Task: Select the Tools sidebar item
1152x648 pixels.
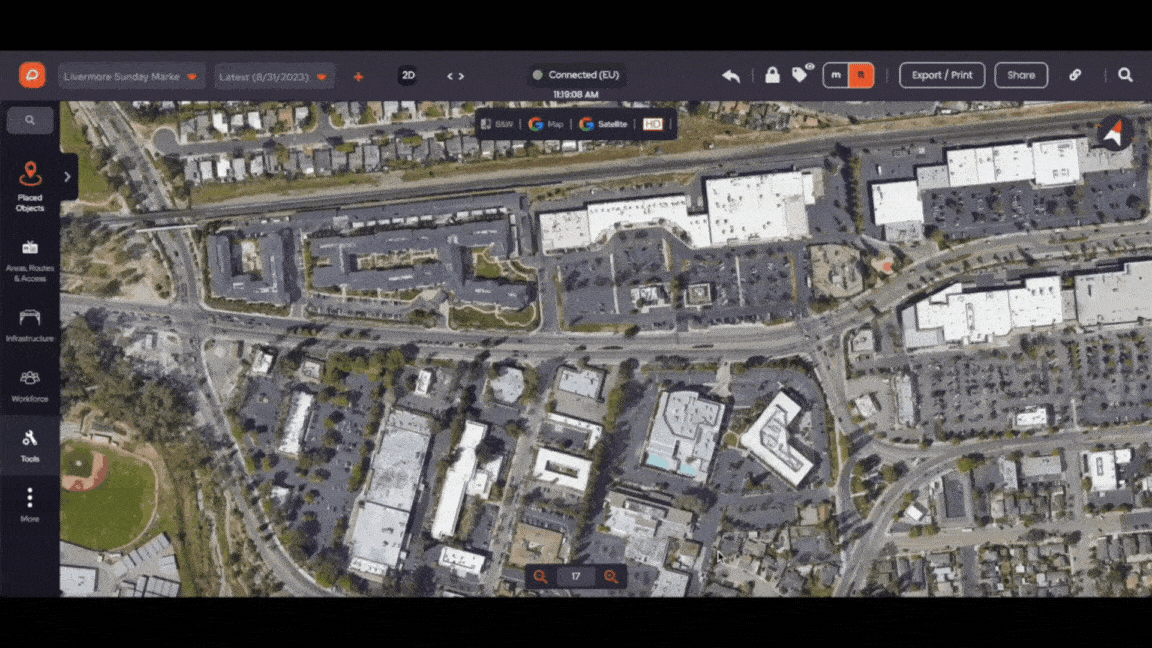Action: pos(30,446)
